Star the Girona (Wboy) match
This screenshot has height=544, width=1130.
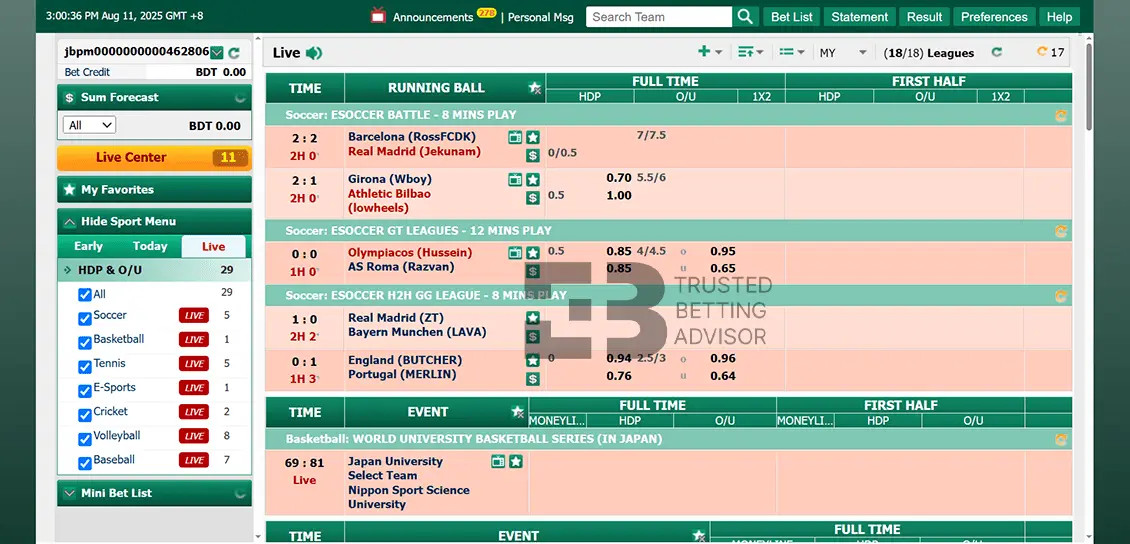(533, 179)
